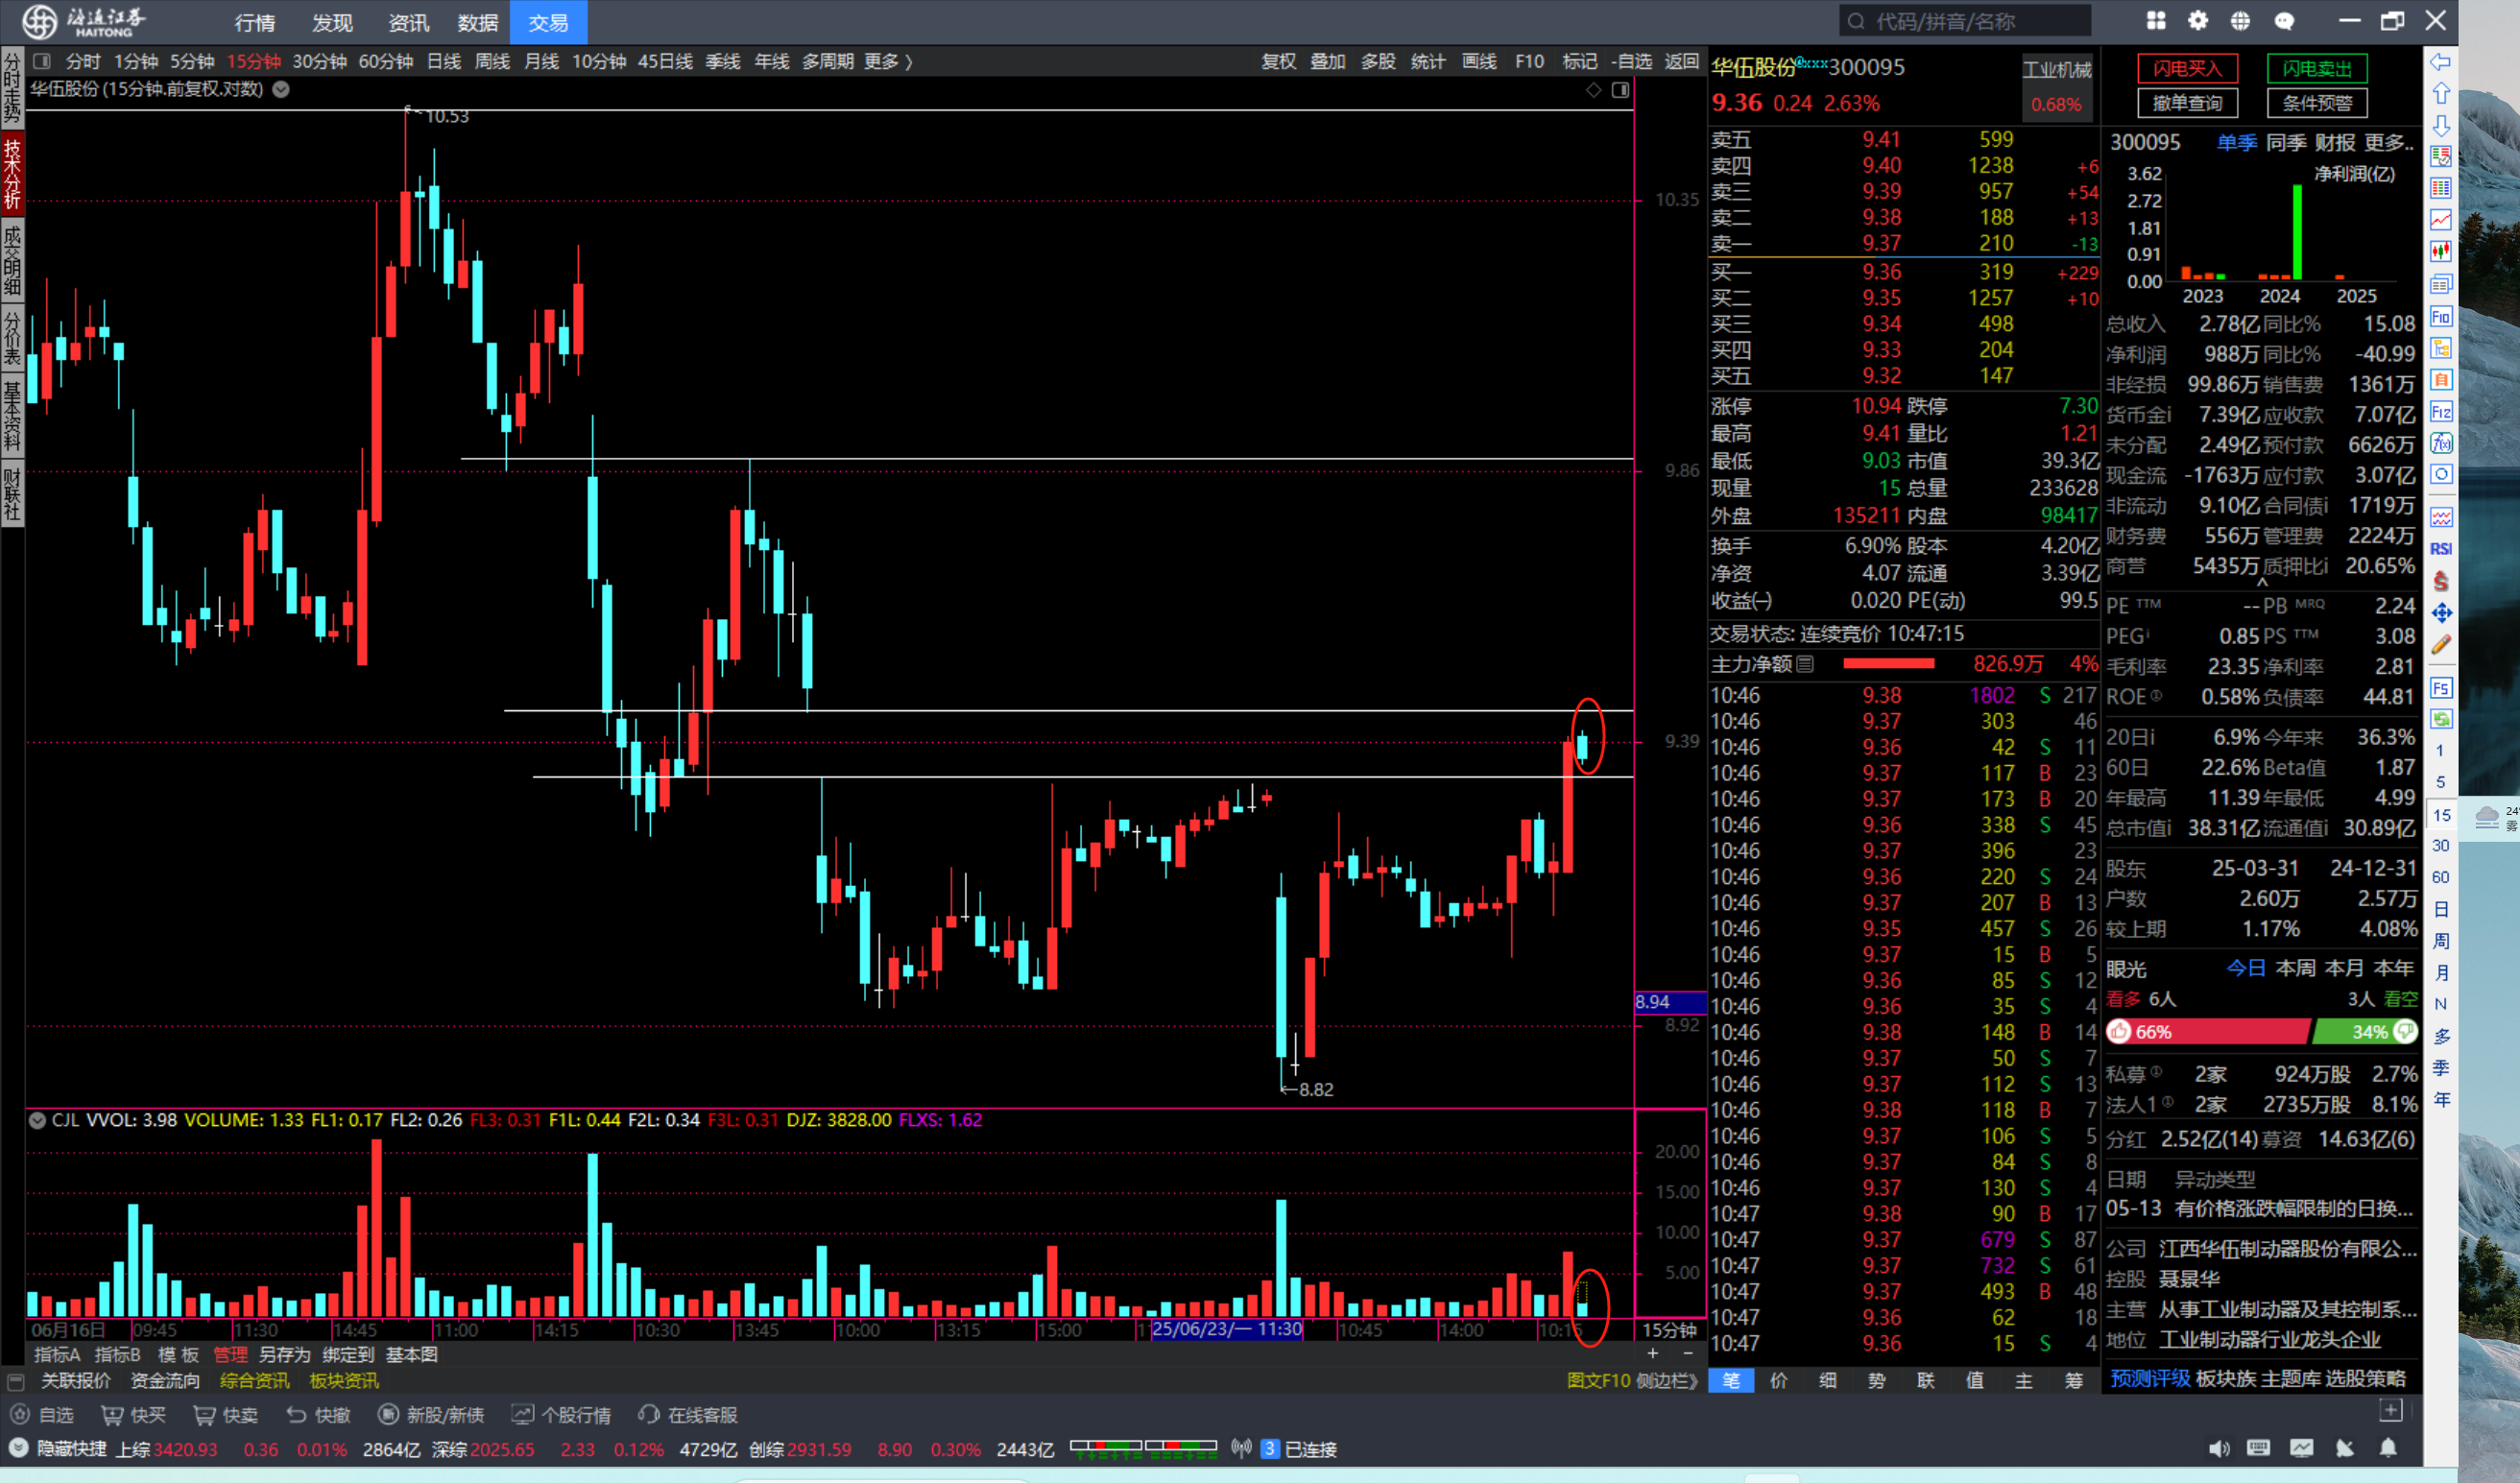Click the add panel plus box icon
This screenshot has width=2520, height=1483.
(x=2390, y=1410)
